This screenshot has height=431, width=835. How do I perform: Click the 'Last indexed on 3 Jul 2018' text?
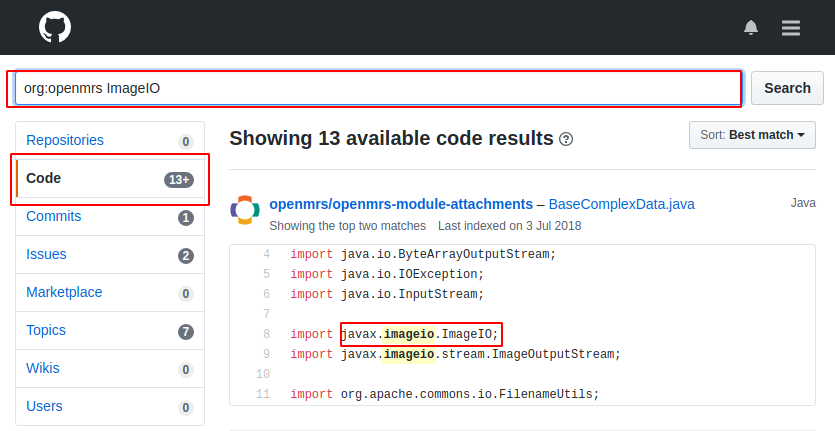[510, 226]
